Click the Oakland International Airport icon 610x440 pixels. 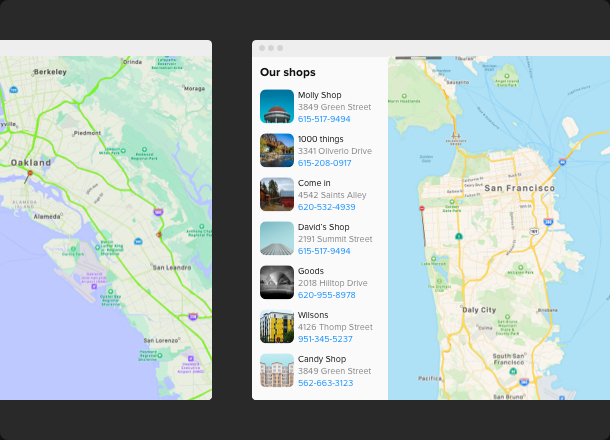94,286
